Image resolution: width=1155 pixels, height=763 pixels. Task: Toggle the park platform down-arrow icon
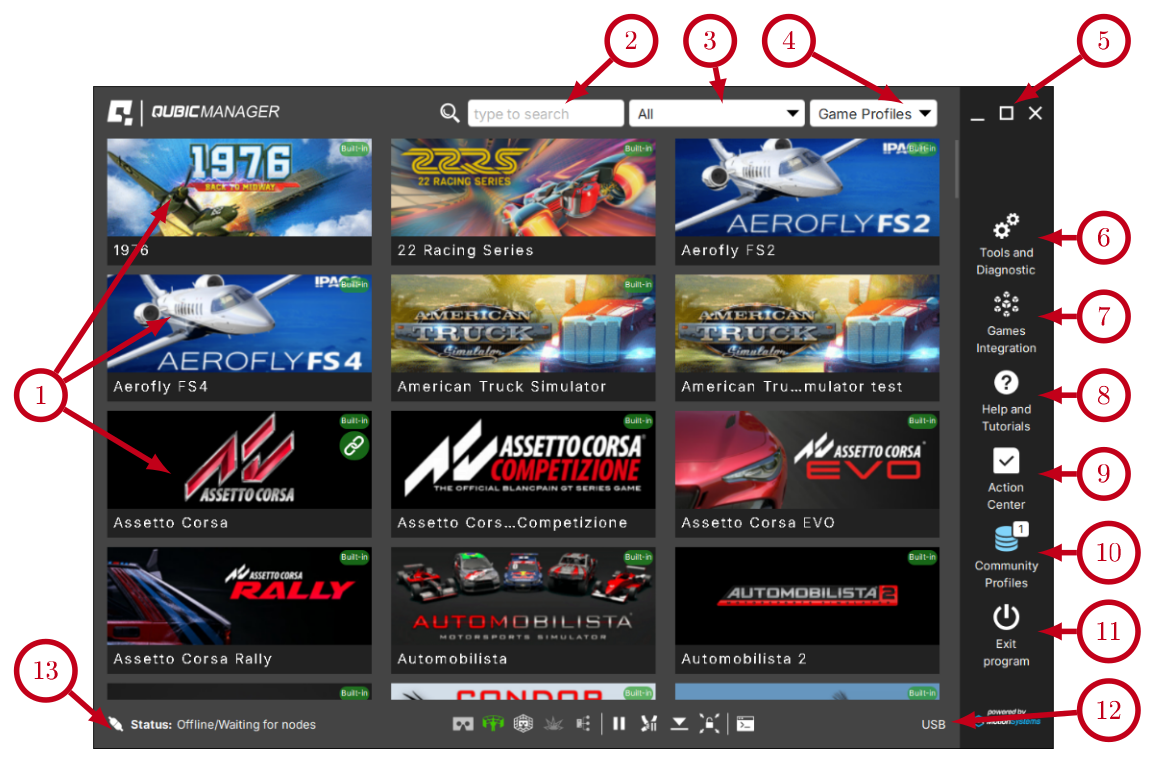(x=679, y=724)
